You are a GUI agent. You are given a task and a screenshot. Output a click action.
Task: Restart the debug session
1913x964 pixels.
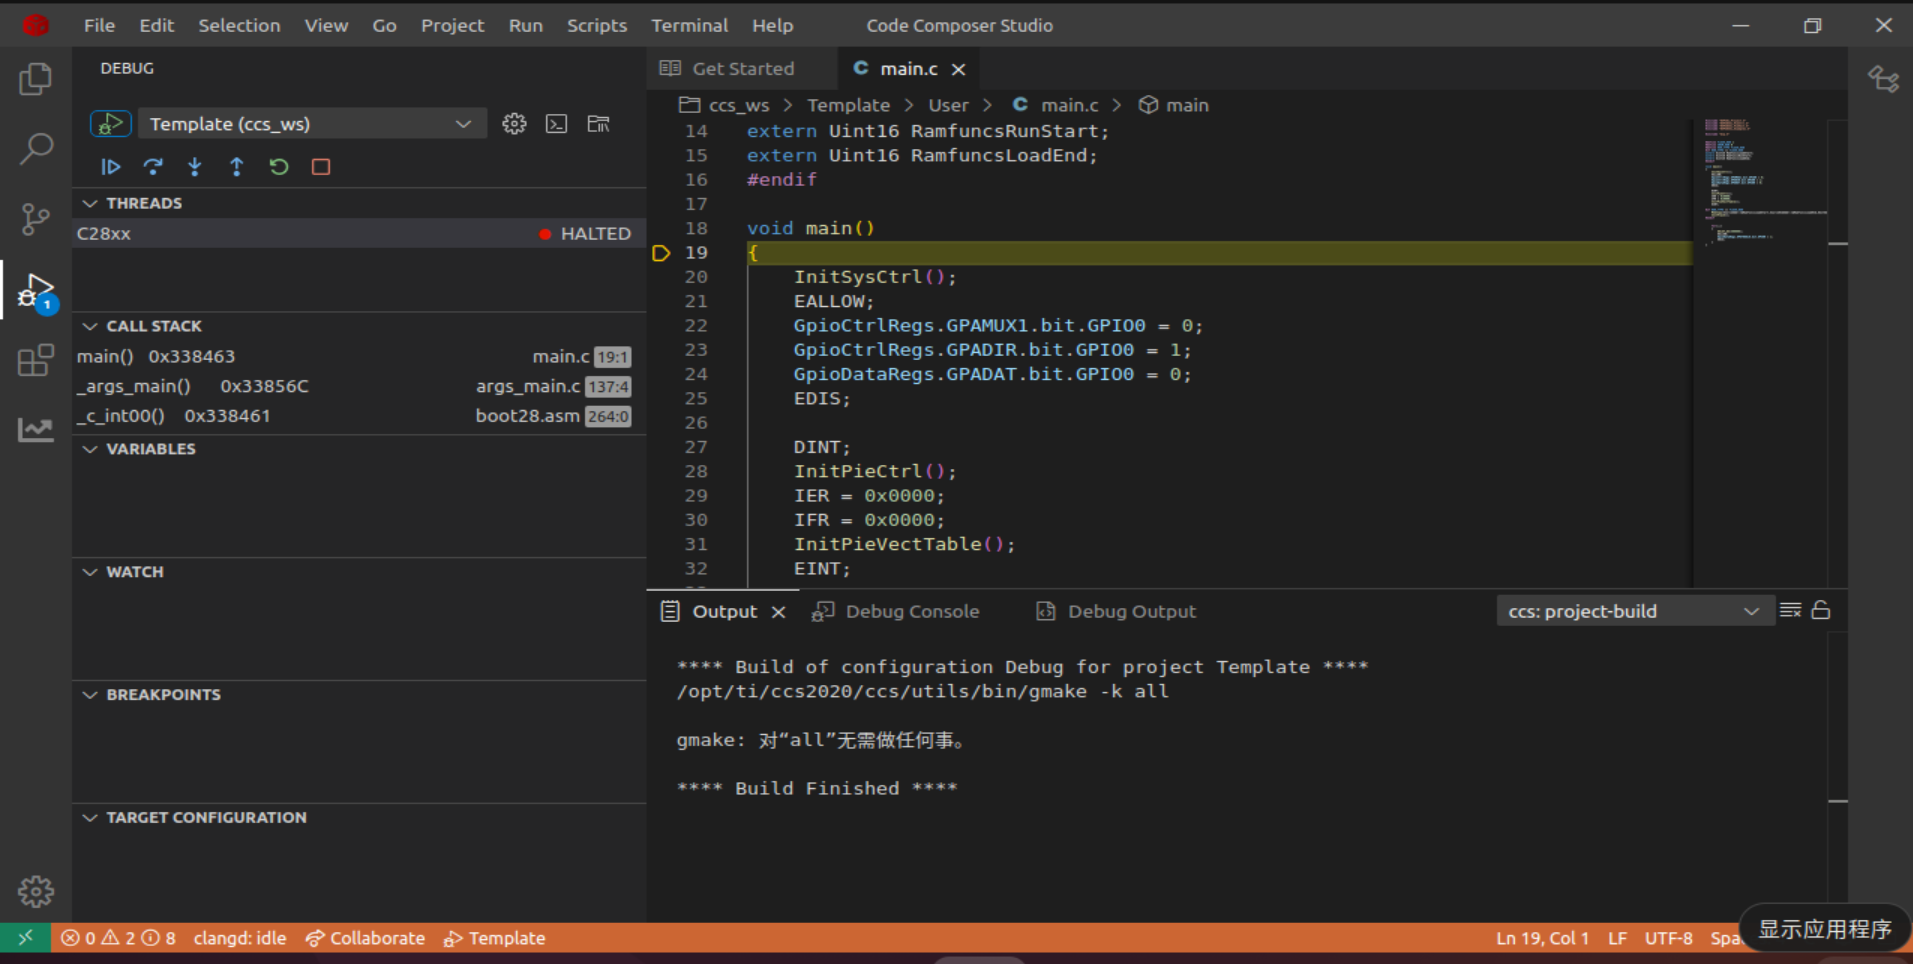tap(279, 167)
